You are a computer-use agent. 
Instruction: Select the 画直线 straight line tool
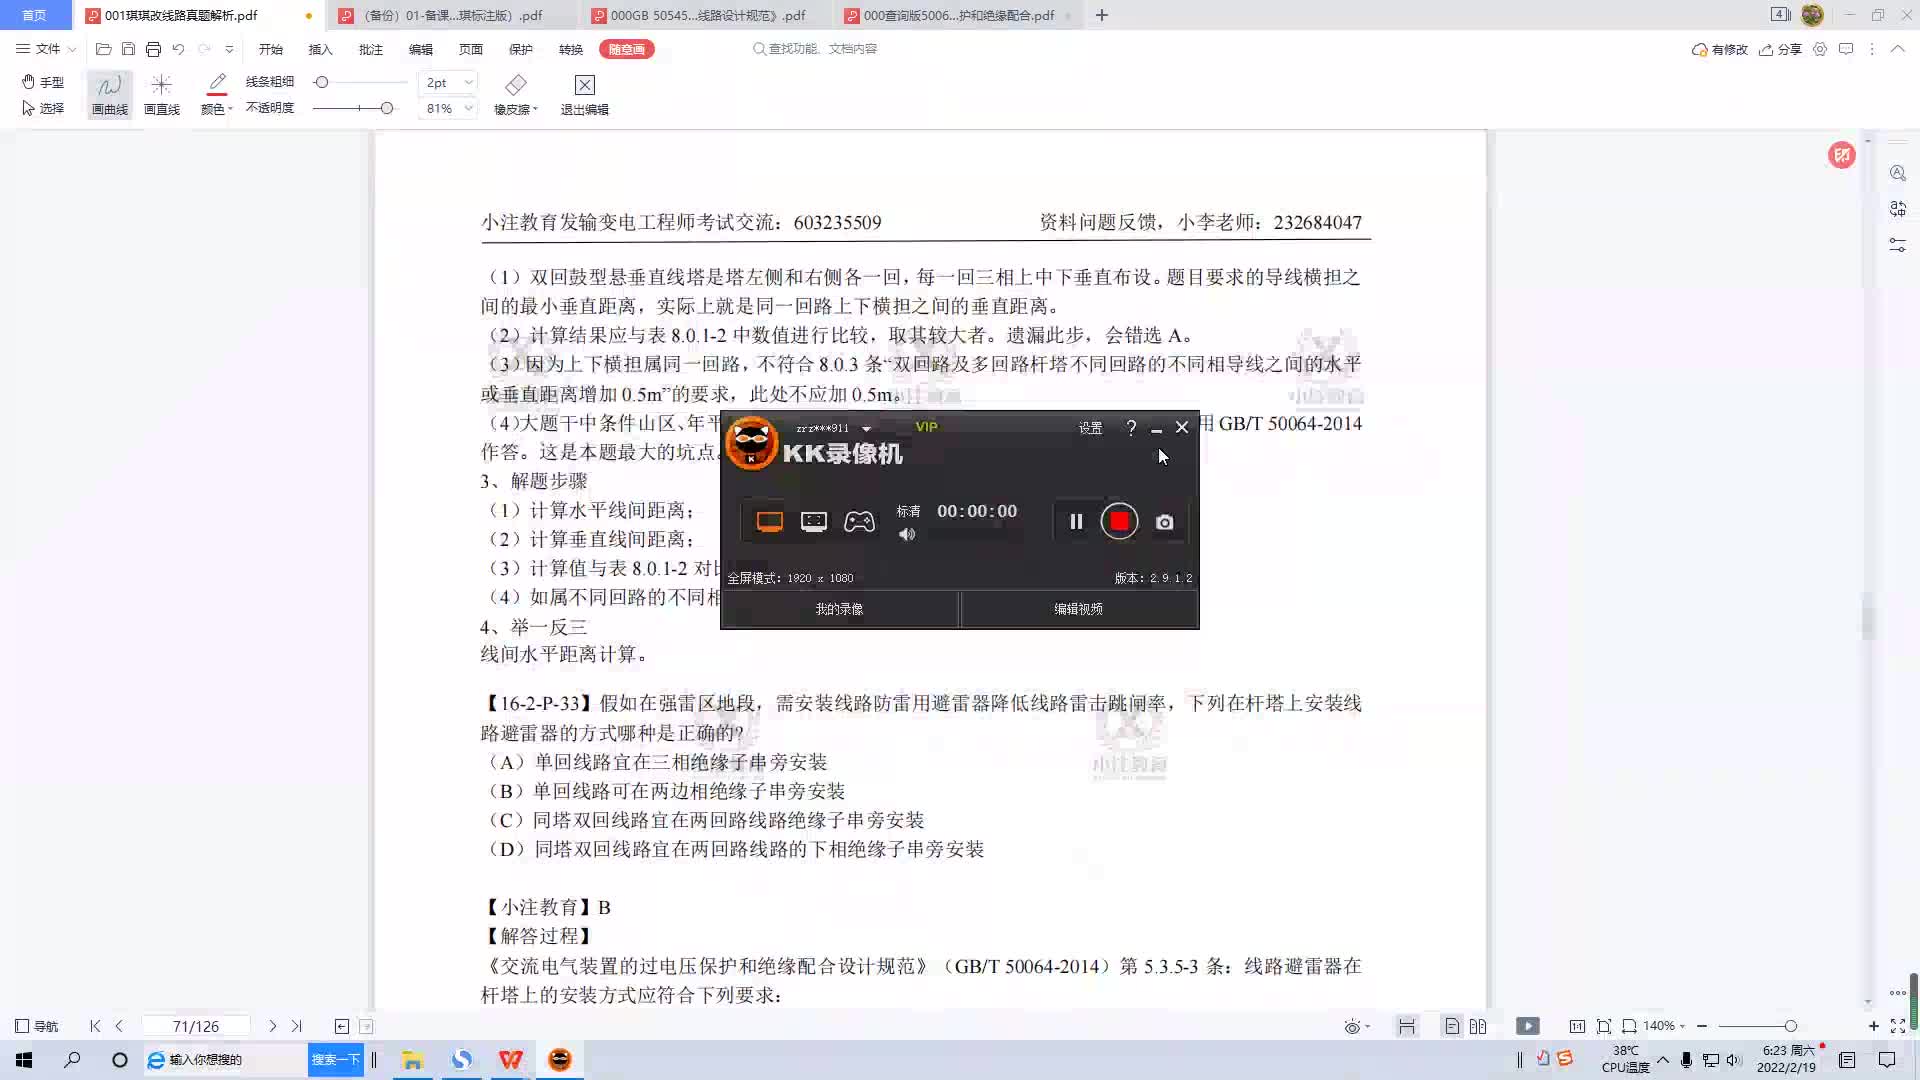(161, 94)
